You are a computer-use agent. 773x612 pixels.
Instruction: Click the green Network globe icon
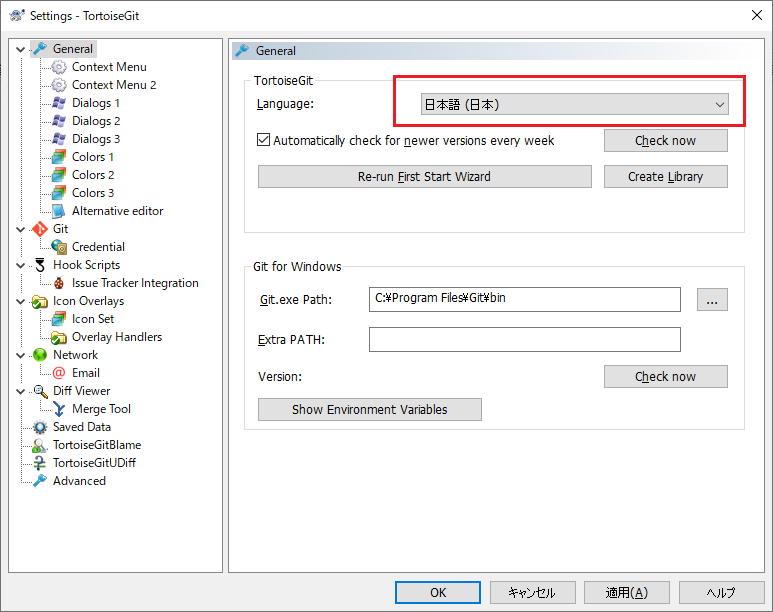pos(40,355)
